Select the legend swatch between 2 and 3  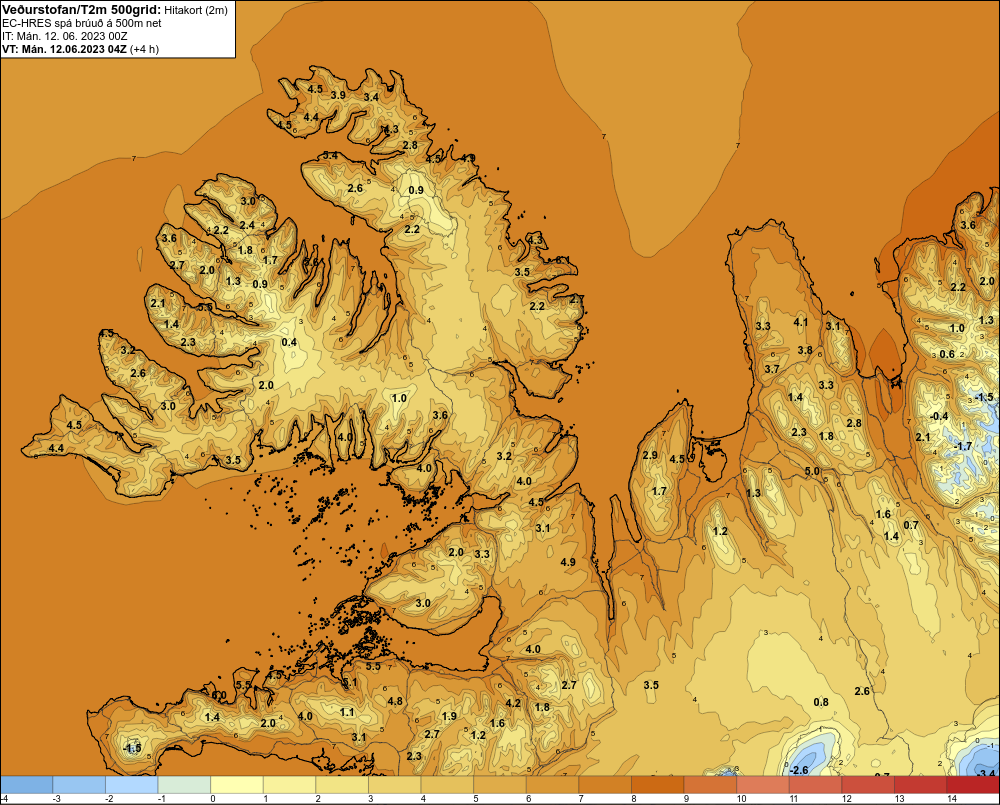[x=342, y=785]
